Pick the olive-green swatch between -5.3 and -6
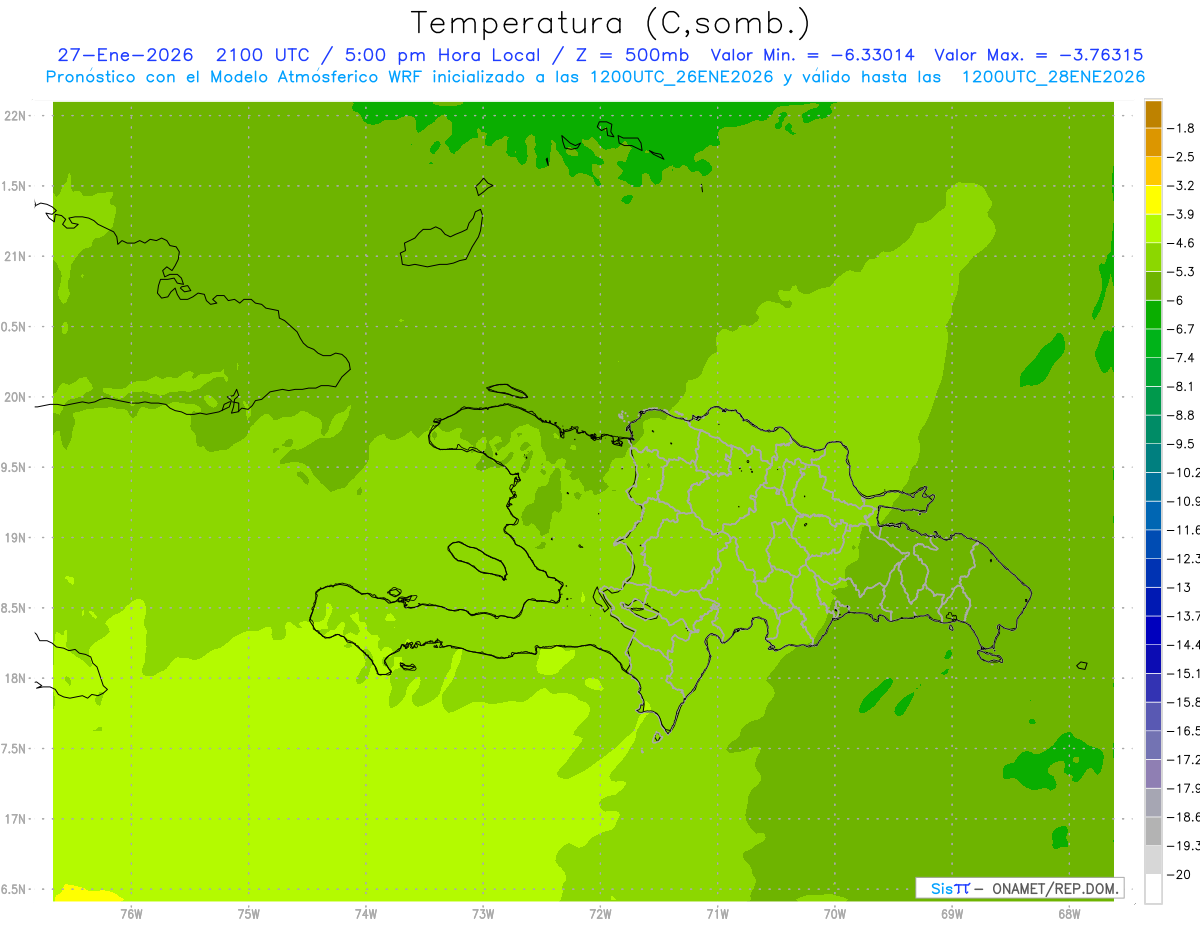 click(1154, 286)
